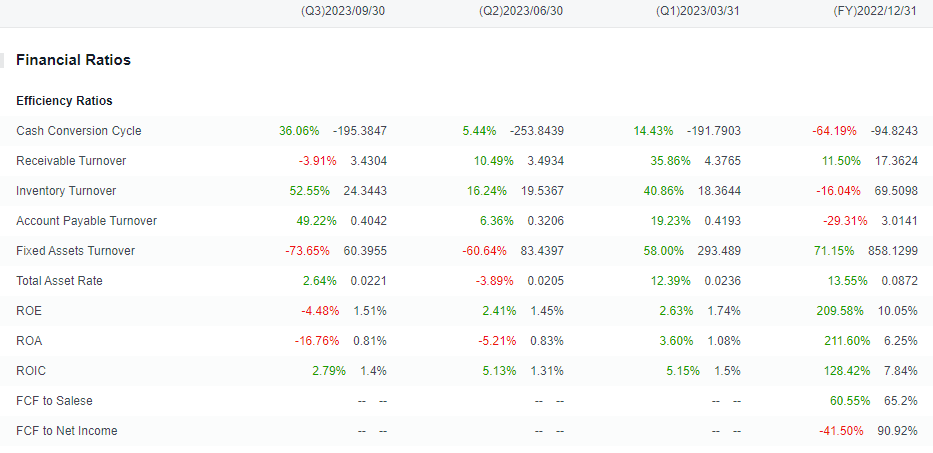Viewport: 933px width, 453px height.
Task: Select FCF to Net Income change -41.50%
Action: [841, 431]
